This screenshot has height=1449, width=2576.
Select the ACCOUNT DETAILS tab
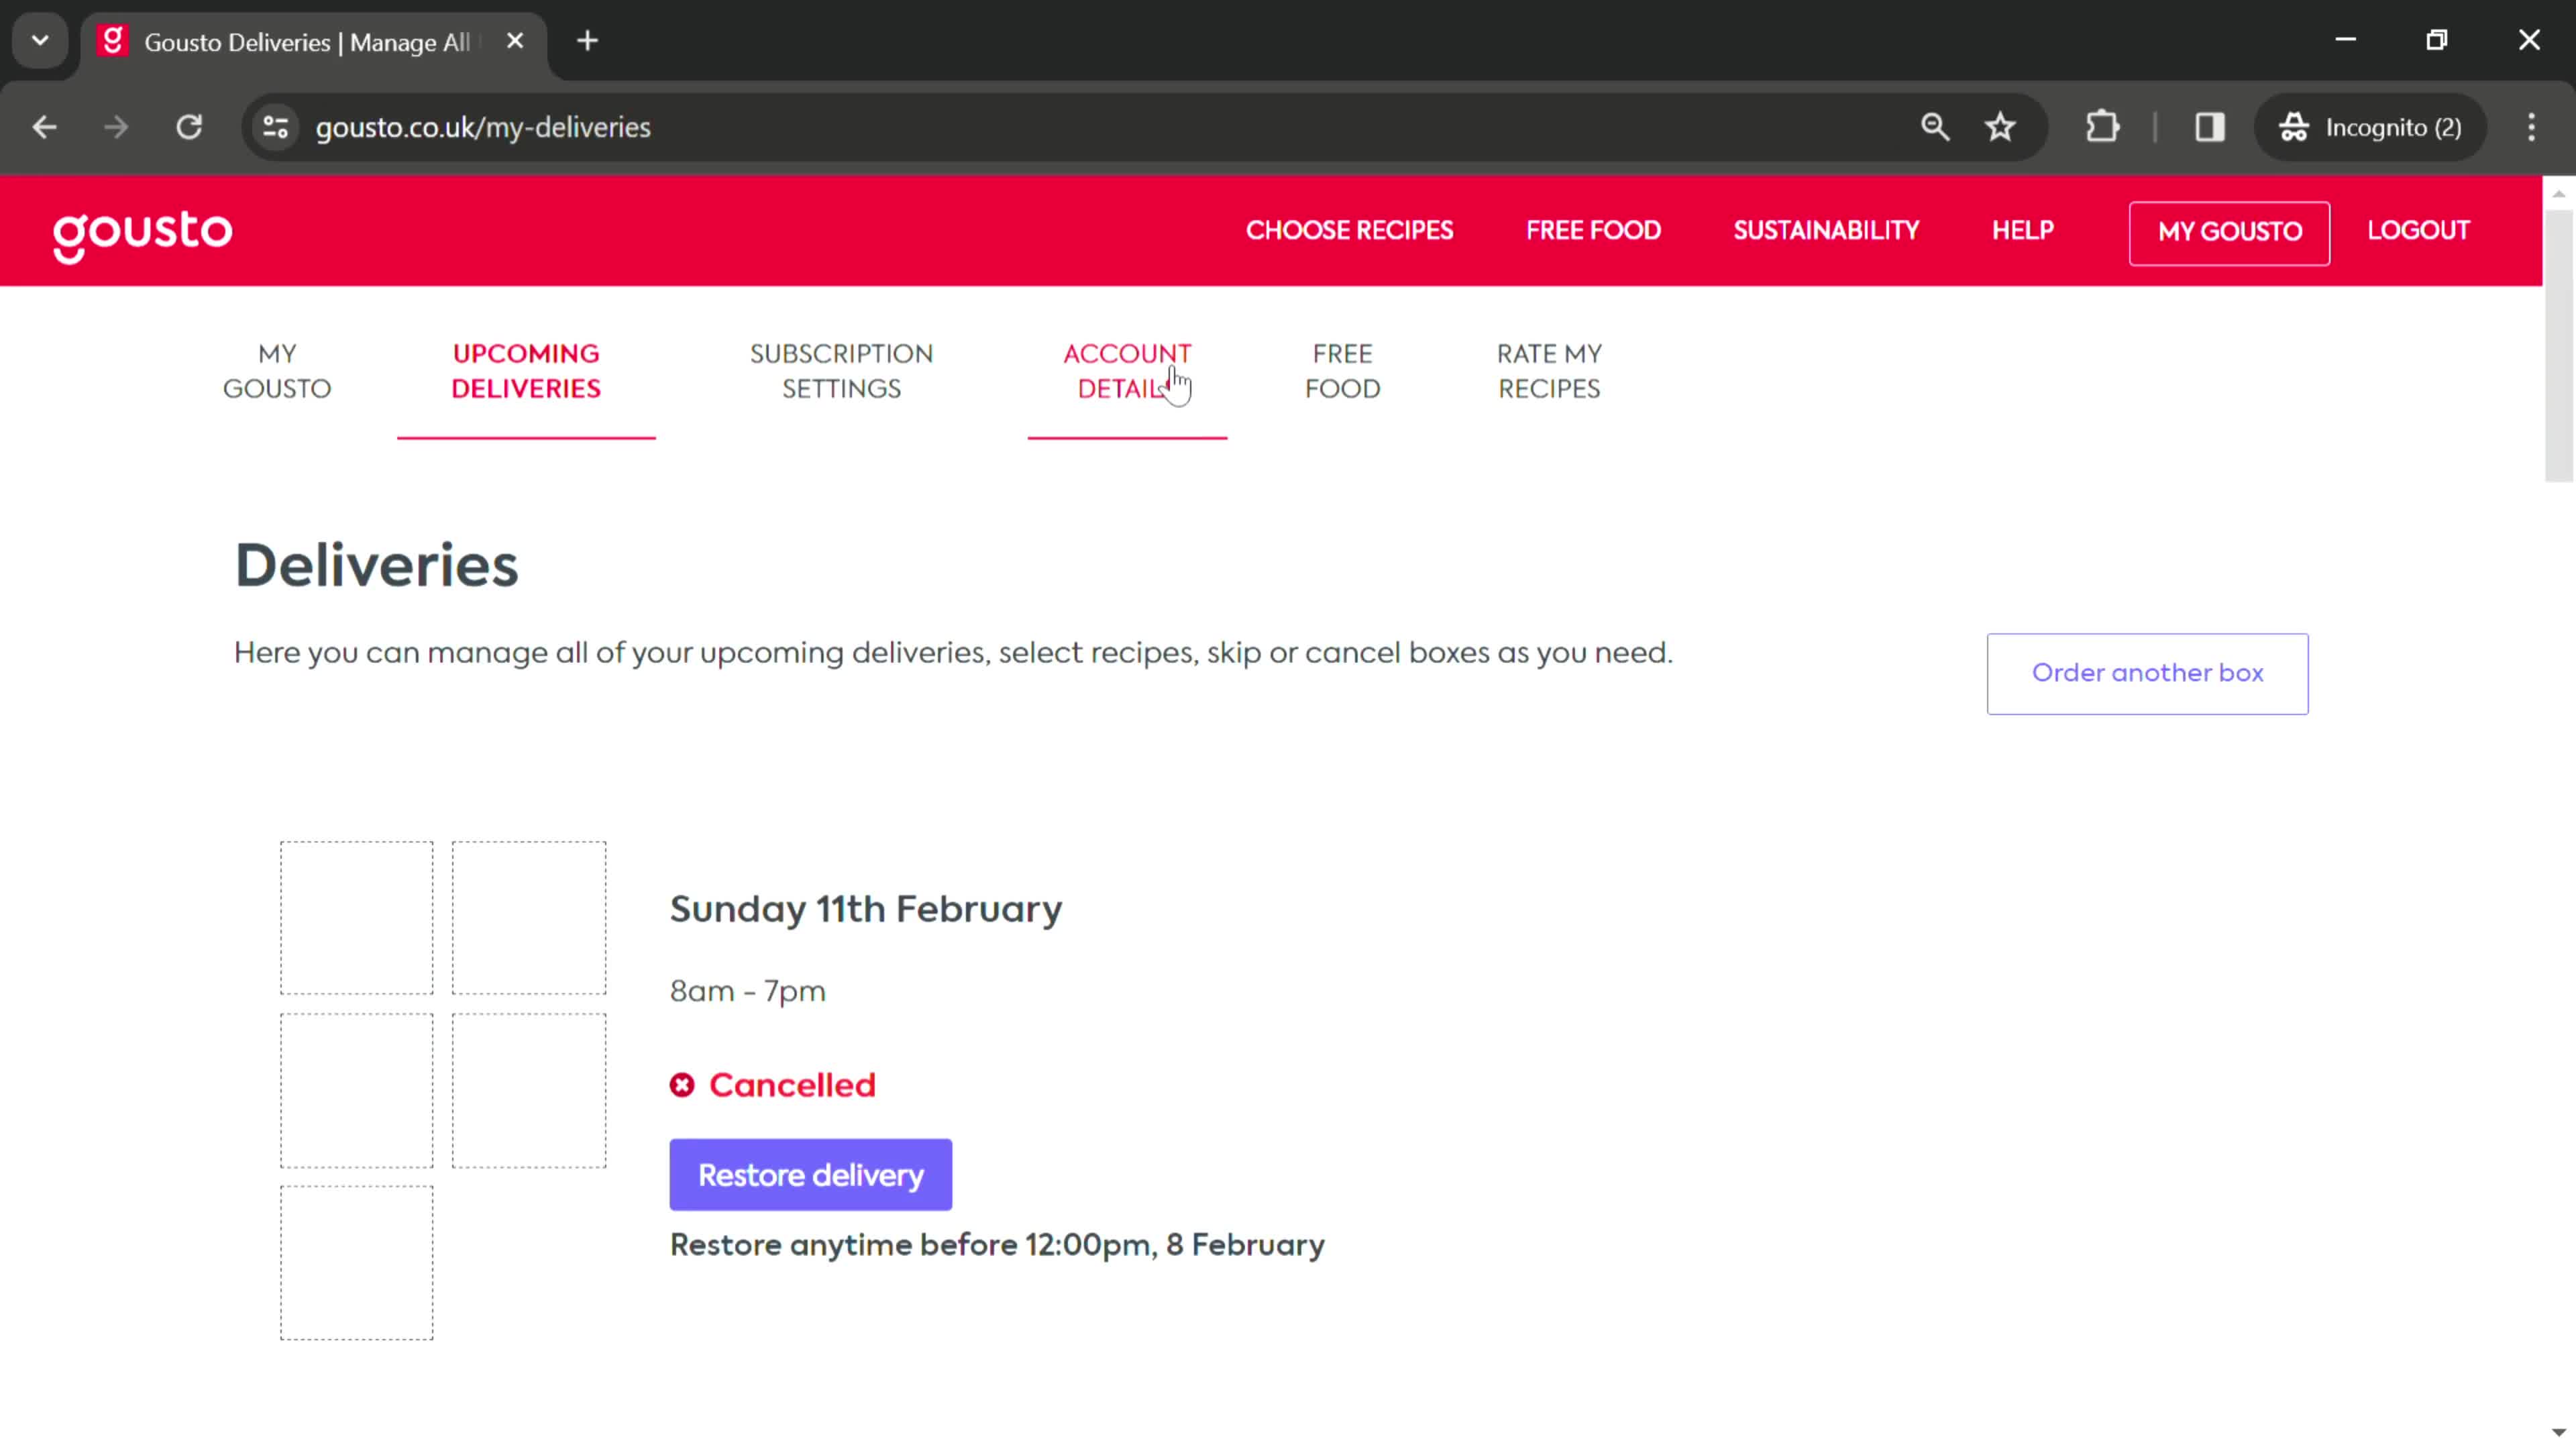1127,370
